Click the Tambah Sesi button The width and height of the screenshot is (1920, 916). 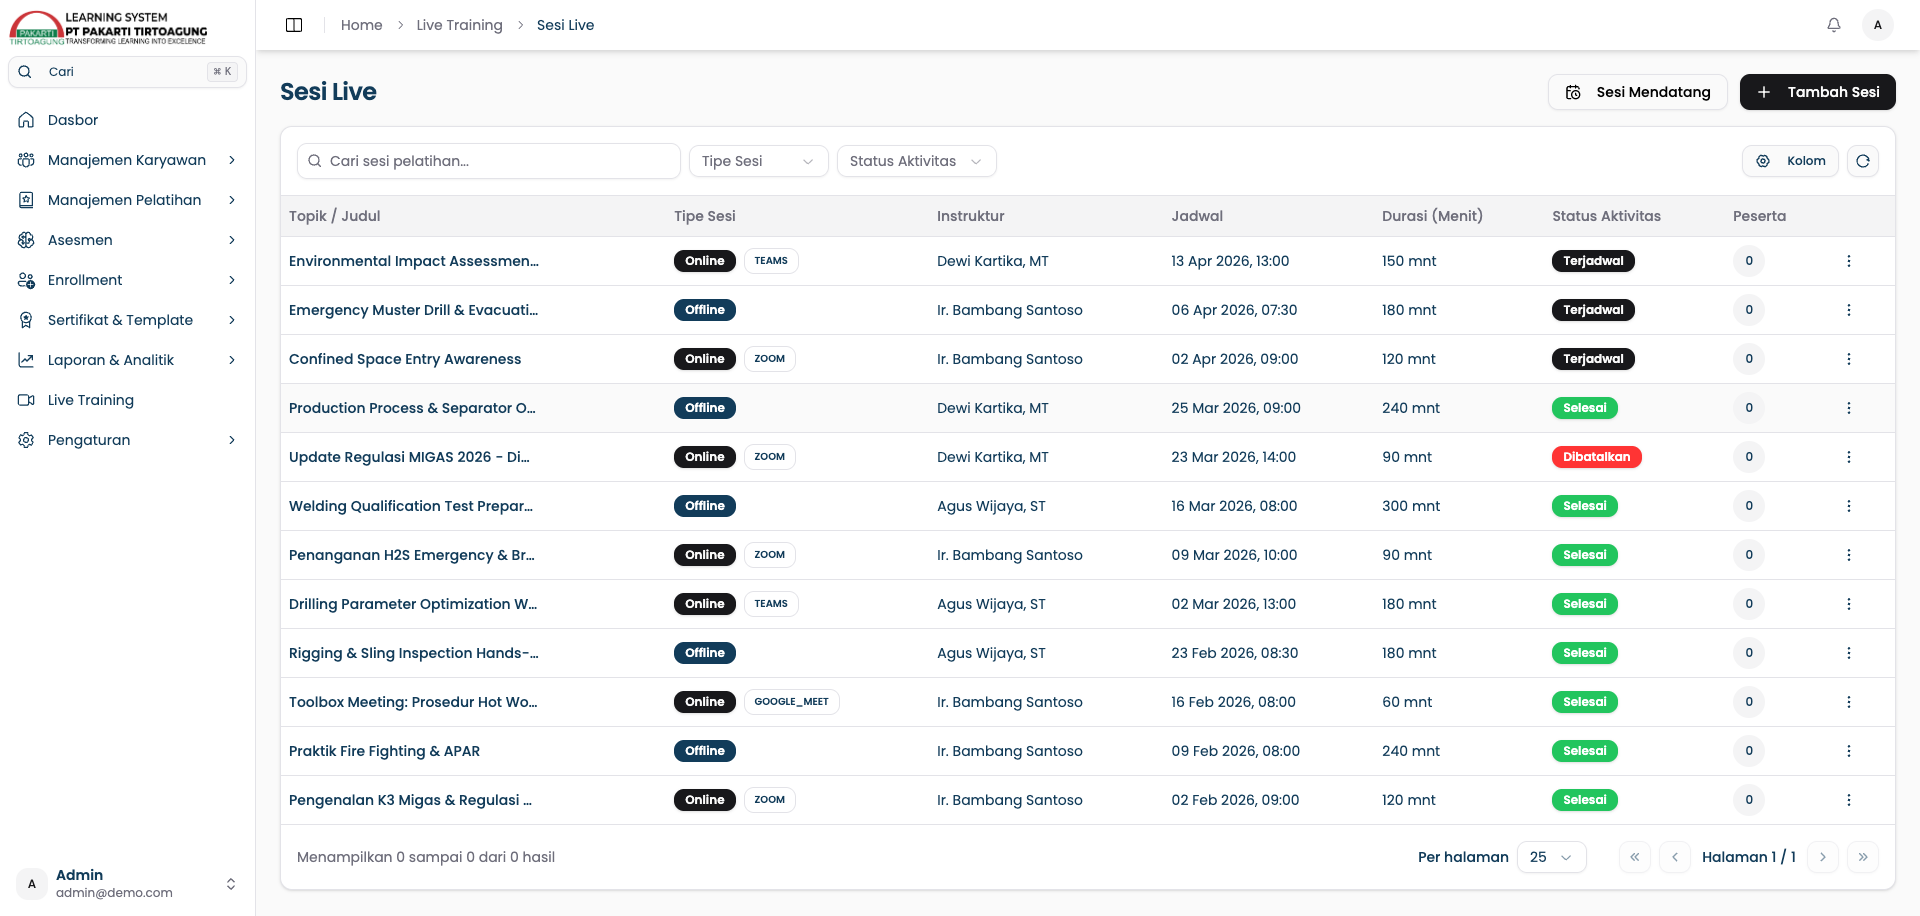[x=1817, y=92]
